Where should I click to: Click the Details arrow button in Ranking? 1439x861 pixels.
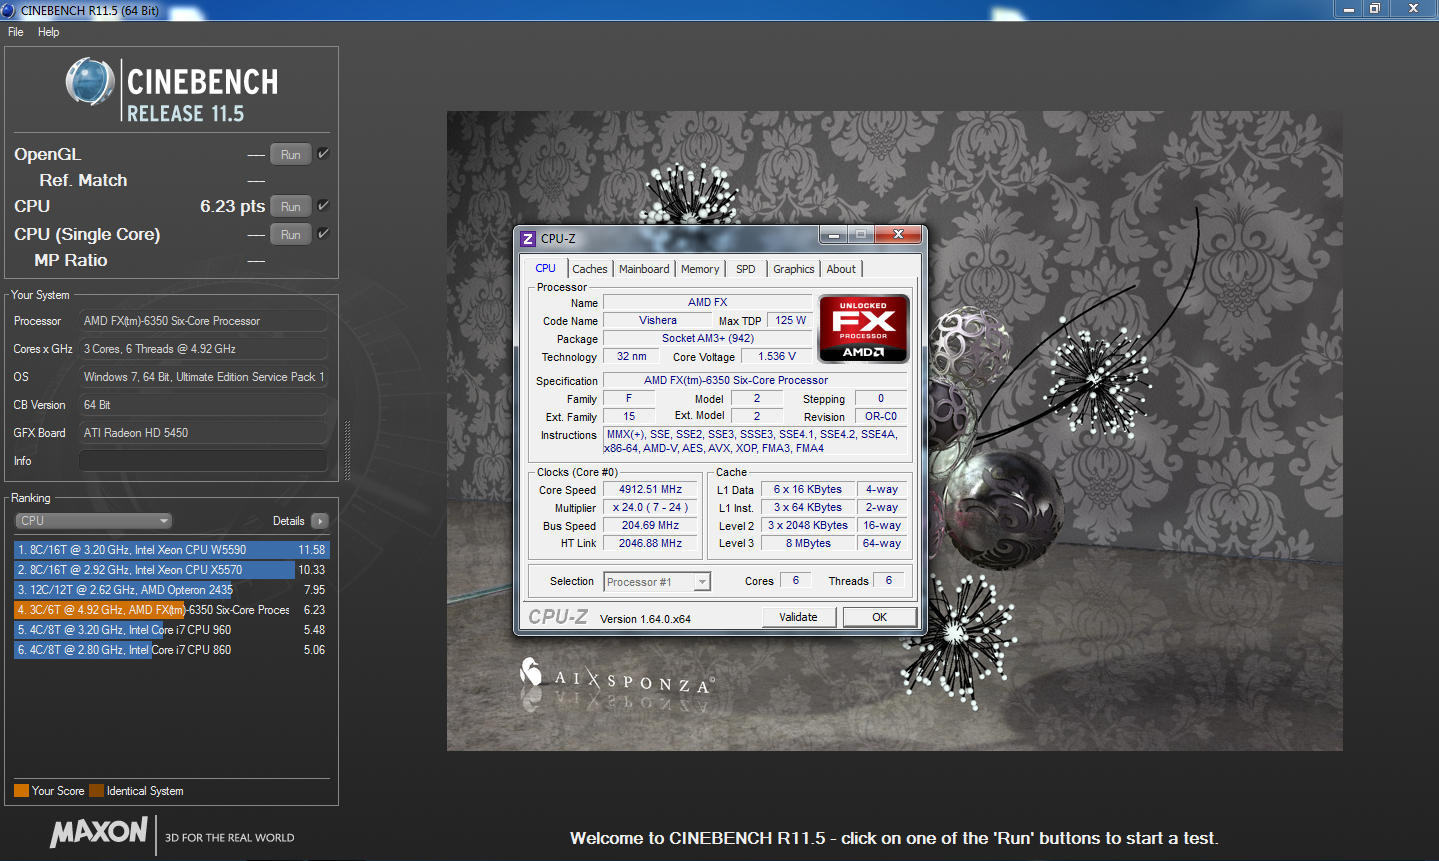320,521
